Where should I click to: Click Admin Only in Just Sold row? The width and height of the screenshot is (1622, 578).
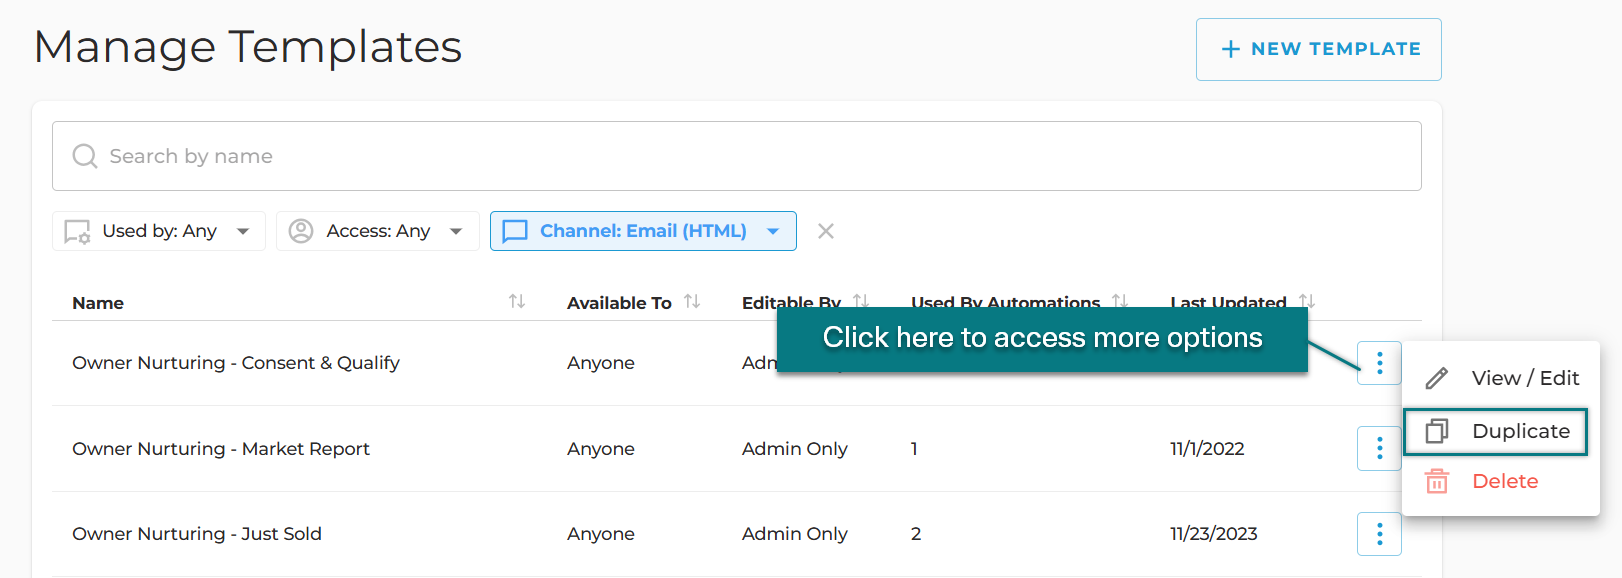coord(795,534)
